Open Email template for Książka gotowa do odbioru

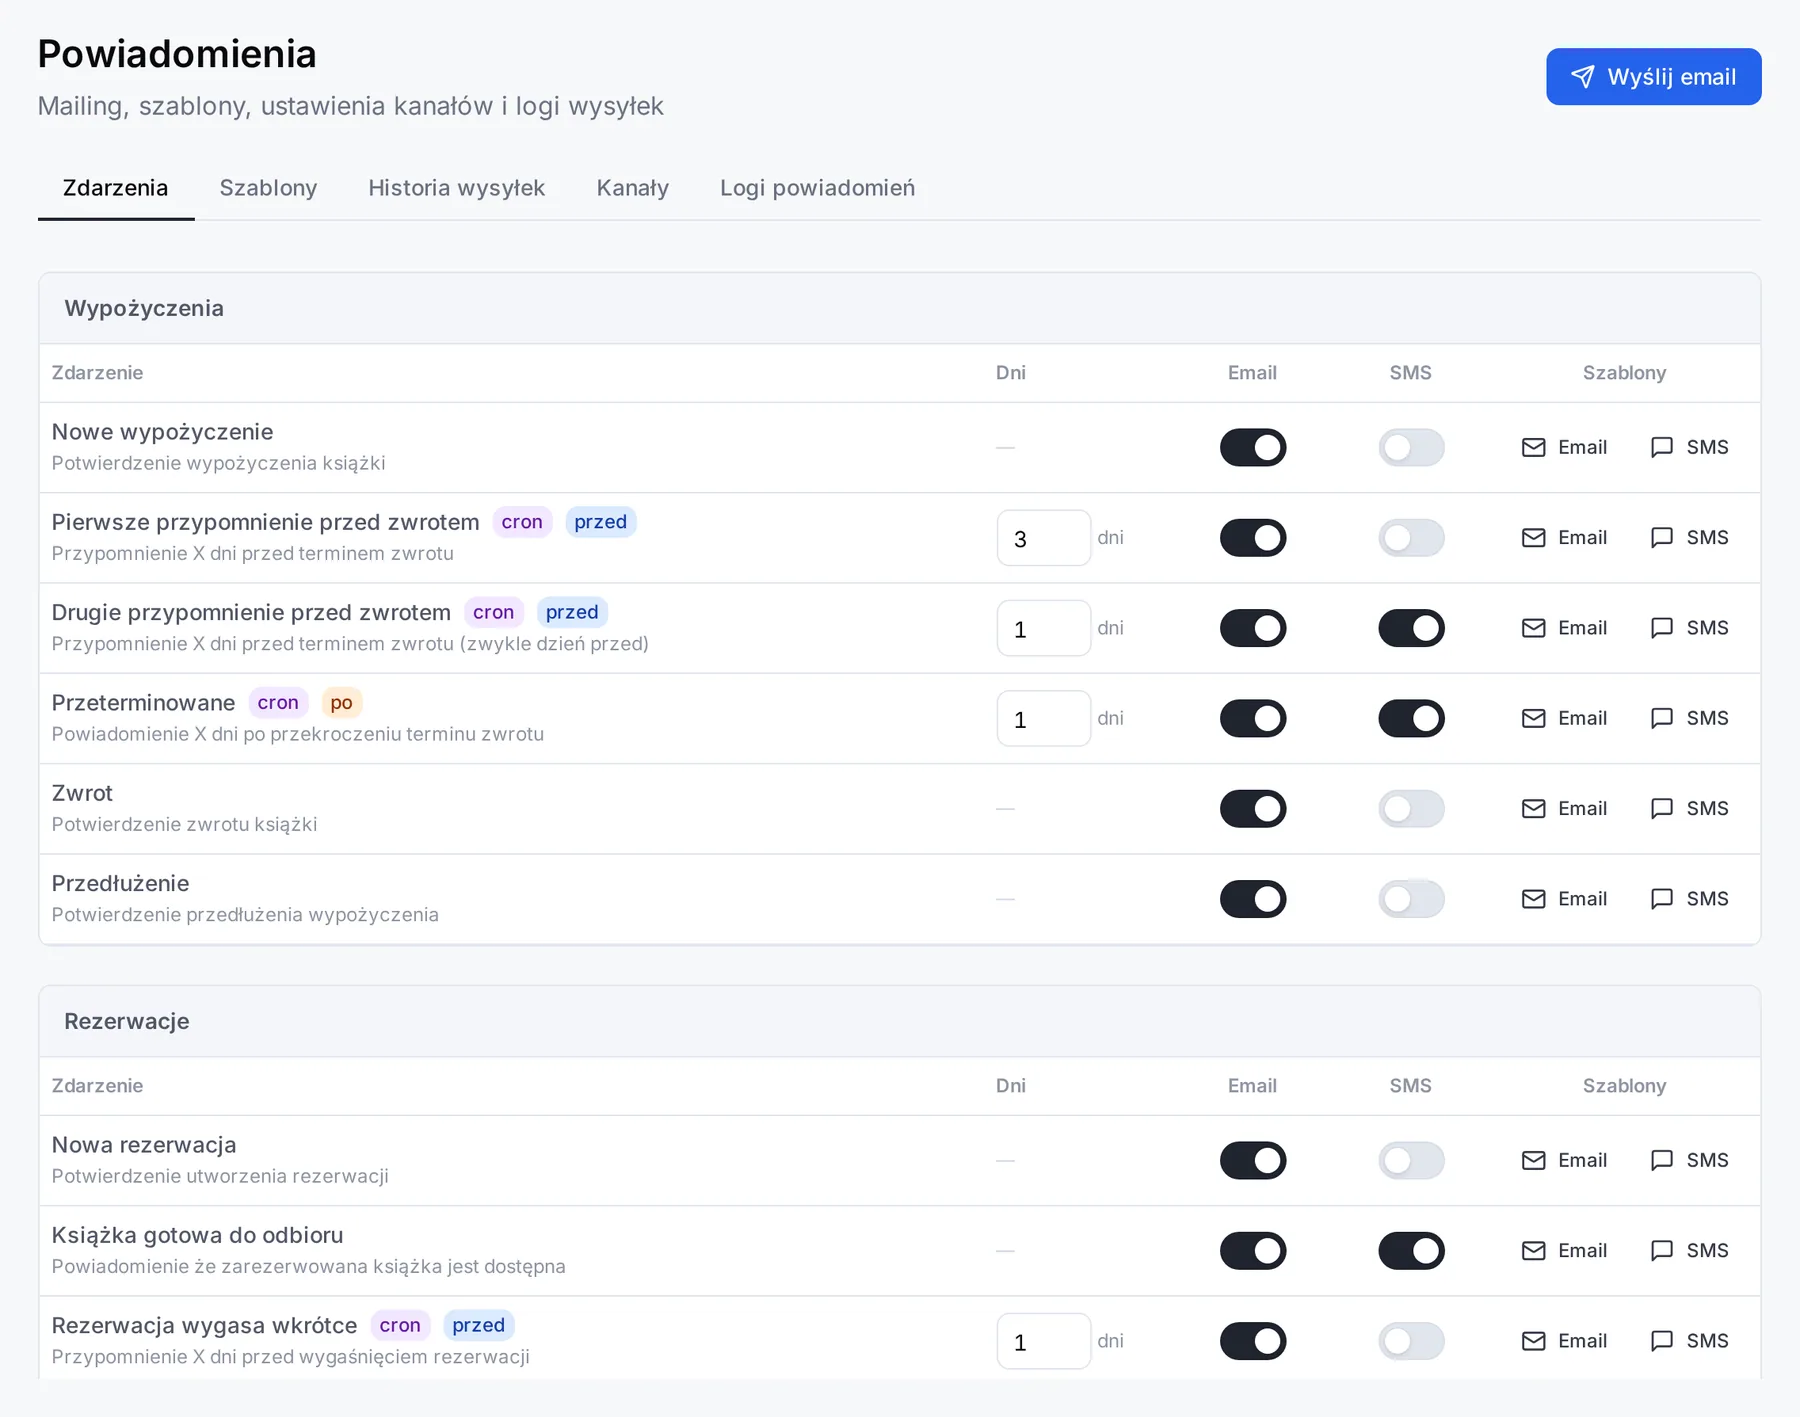(x=1564, y=1250)
